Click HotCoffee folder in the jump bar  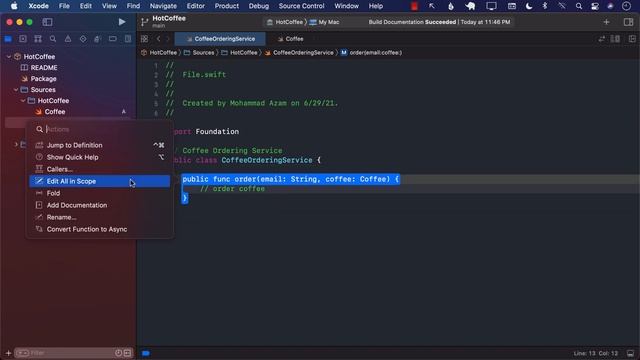pos(240,53)
